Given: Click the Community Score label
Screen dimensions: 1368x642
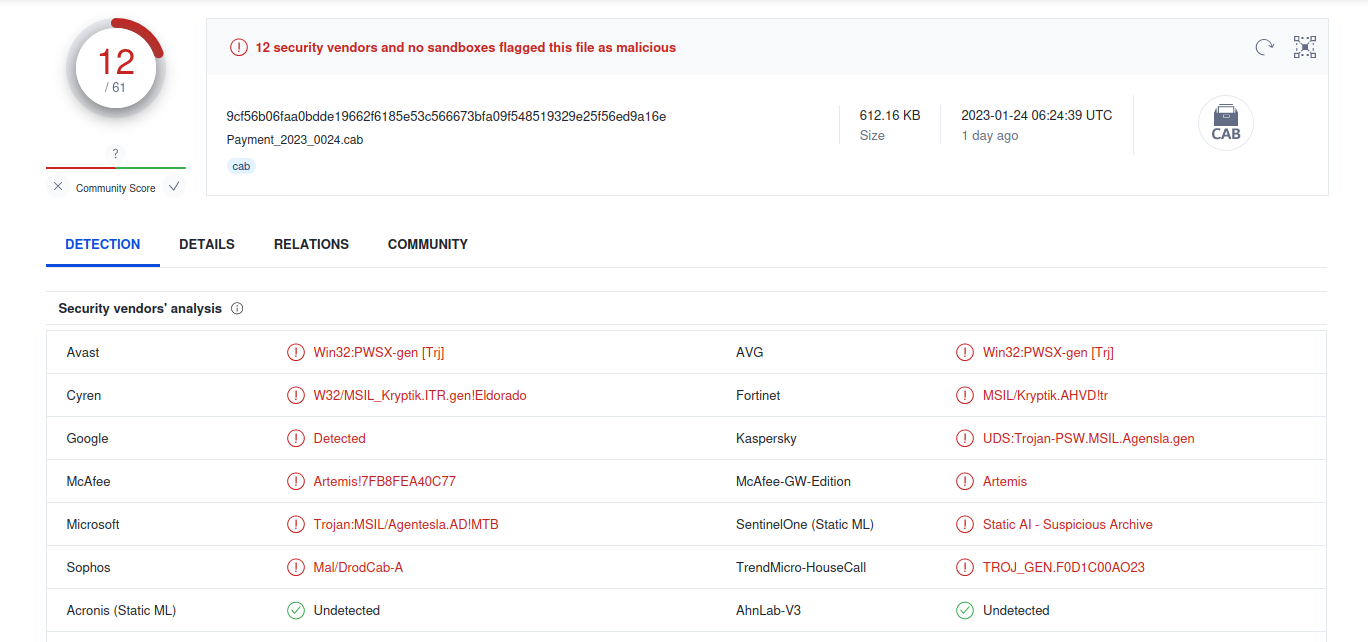Looking at the screenshot, I should 116,188.
